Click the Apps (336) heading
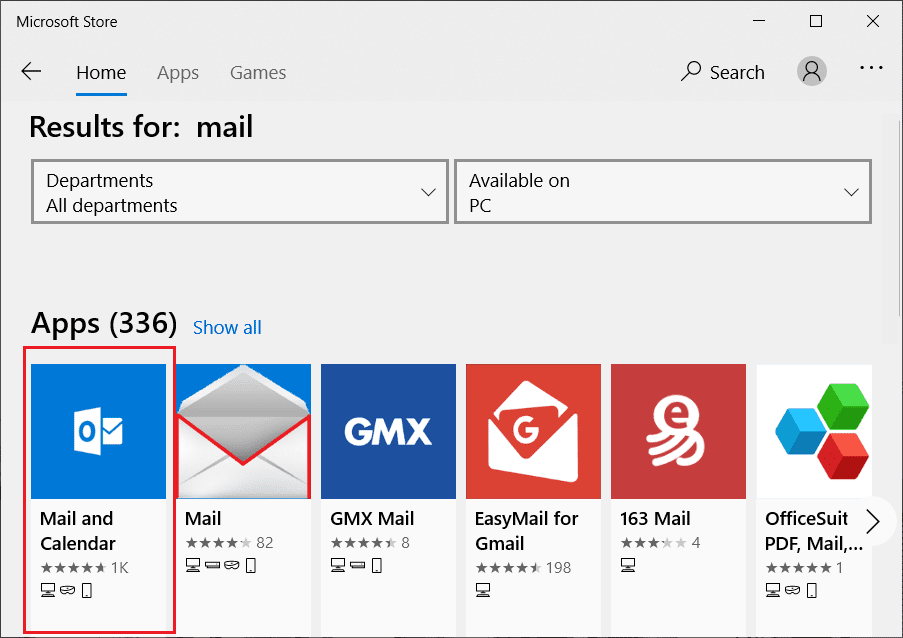Viewport: 903px width, 638px height. pos(104,323)
